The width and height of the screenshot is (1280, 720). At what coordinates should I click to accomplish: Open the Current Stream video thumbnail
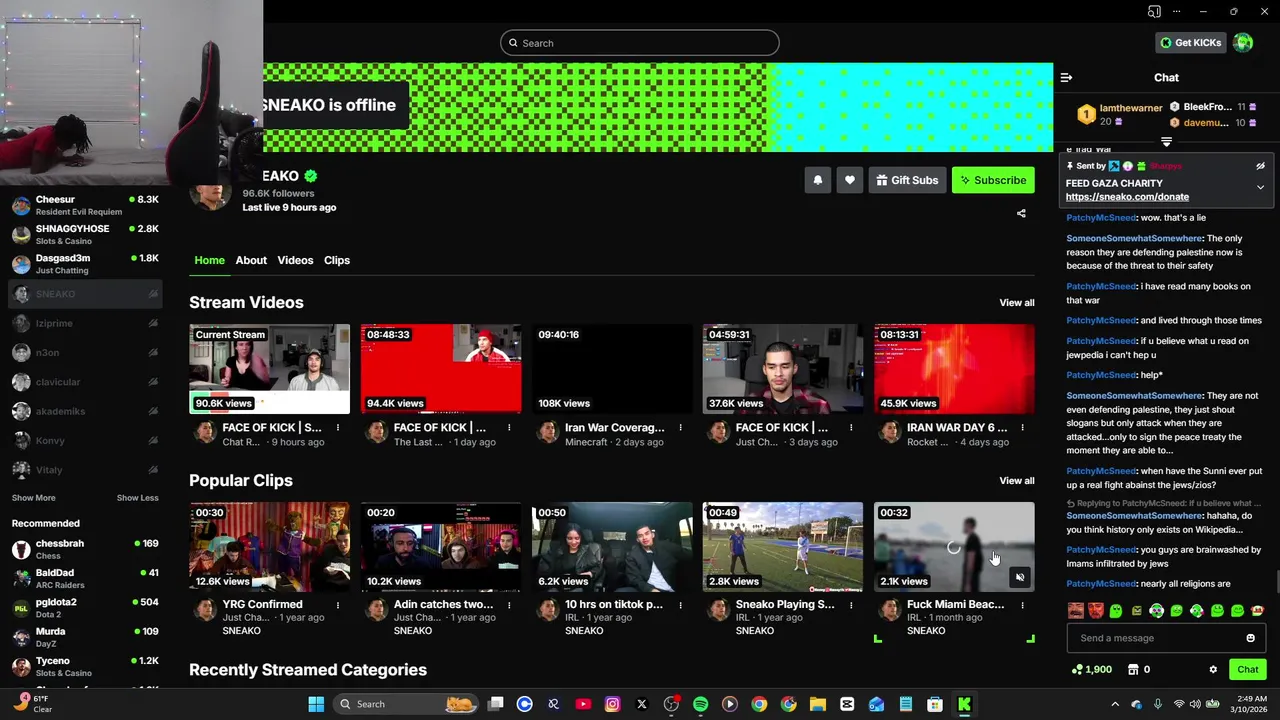[x=270, y=369]
